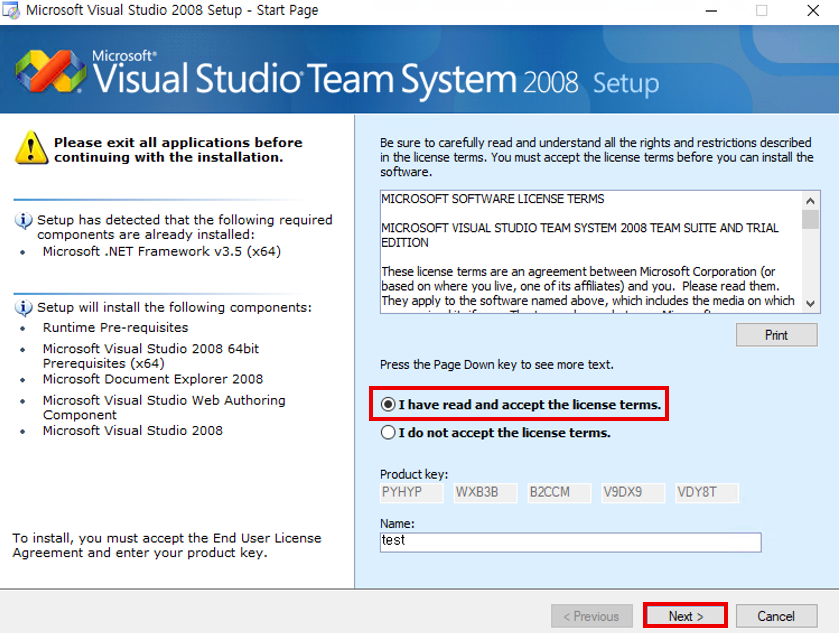
Task: Click the license text scrollbar up arrow
Action: tap(809, 199)
